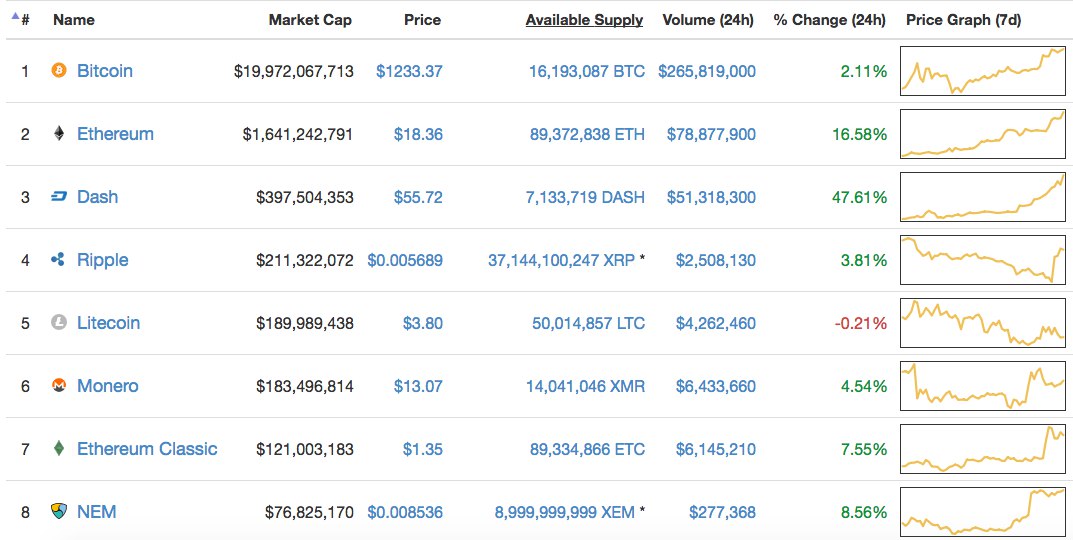Click supply 14,041,046 XMR
The width and height of the screenshot is (1073, 540).
[585, 386]
